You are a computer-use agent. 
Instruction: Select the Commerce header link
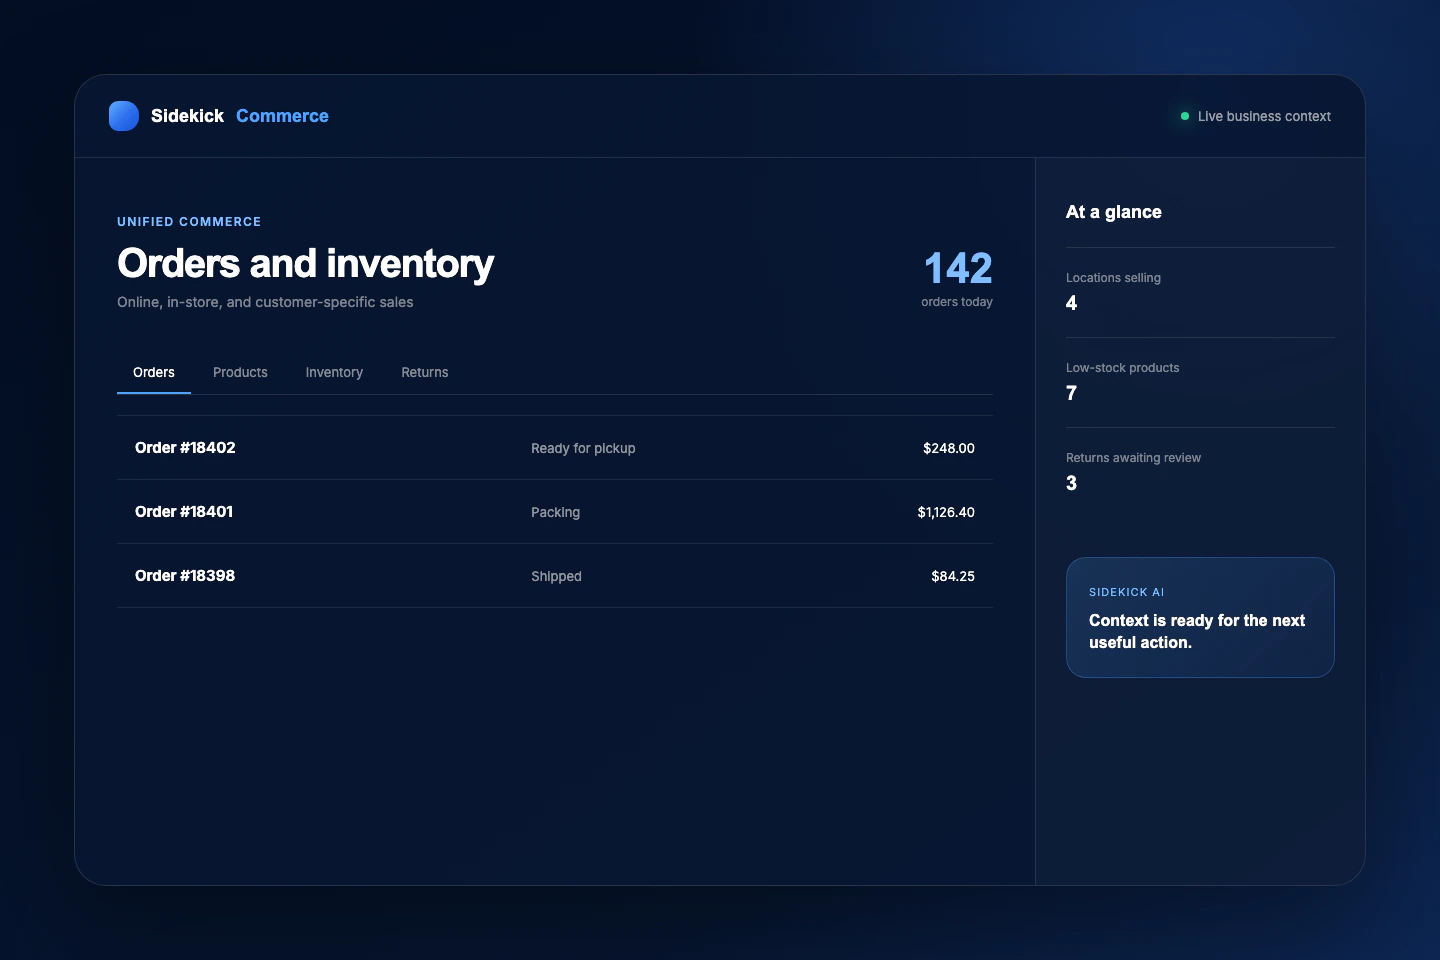click(282, 116)
